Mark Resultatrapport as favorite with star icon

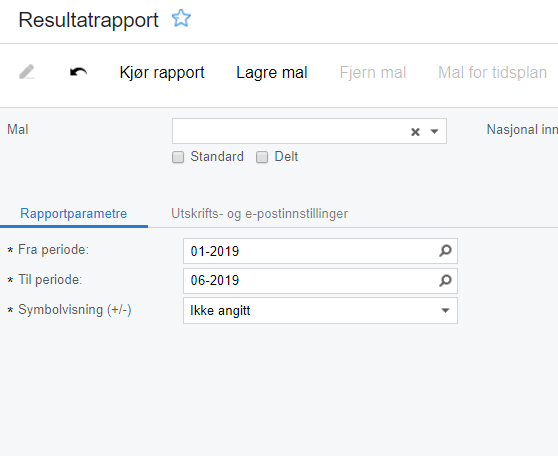(181, 19)
